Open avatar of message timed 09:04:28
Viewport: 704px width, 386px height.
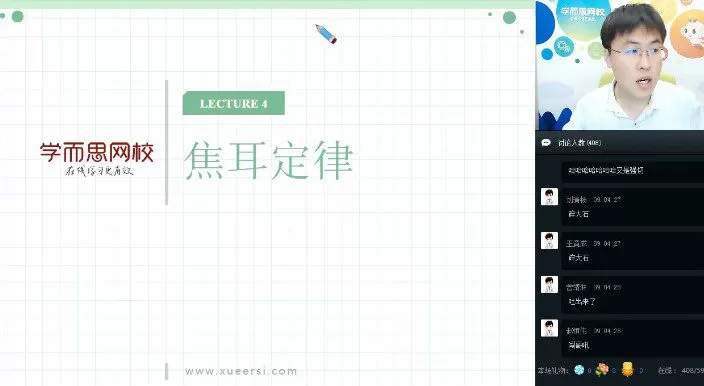(x=549, y=328)
